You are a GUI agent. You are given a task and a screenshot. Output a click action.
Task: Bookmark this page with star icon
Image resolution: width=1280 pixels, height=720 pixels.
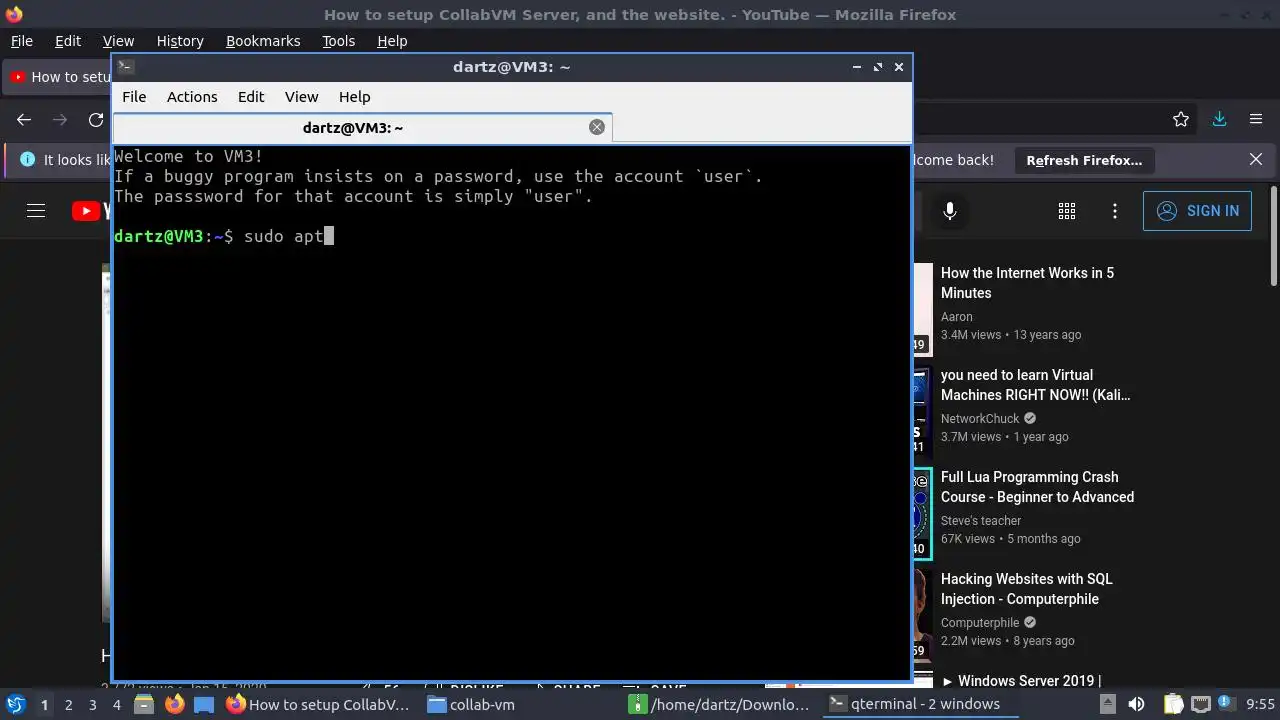tap(1181, 119)
